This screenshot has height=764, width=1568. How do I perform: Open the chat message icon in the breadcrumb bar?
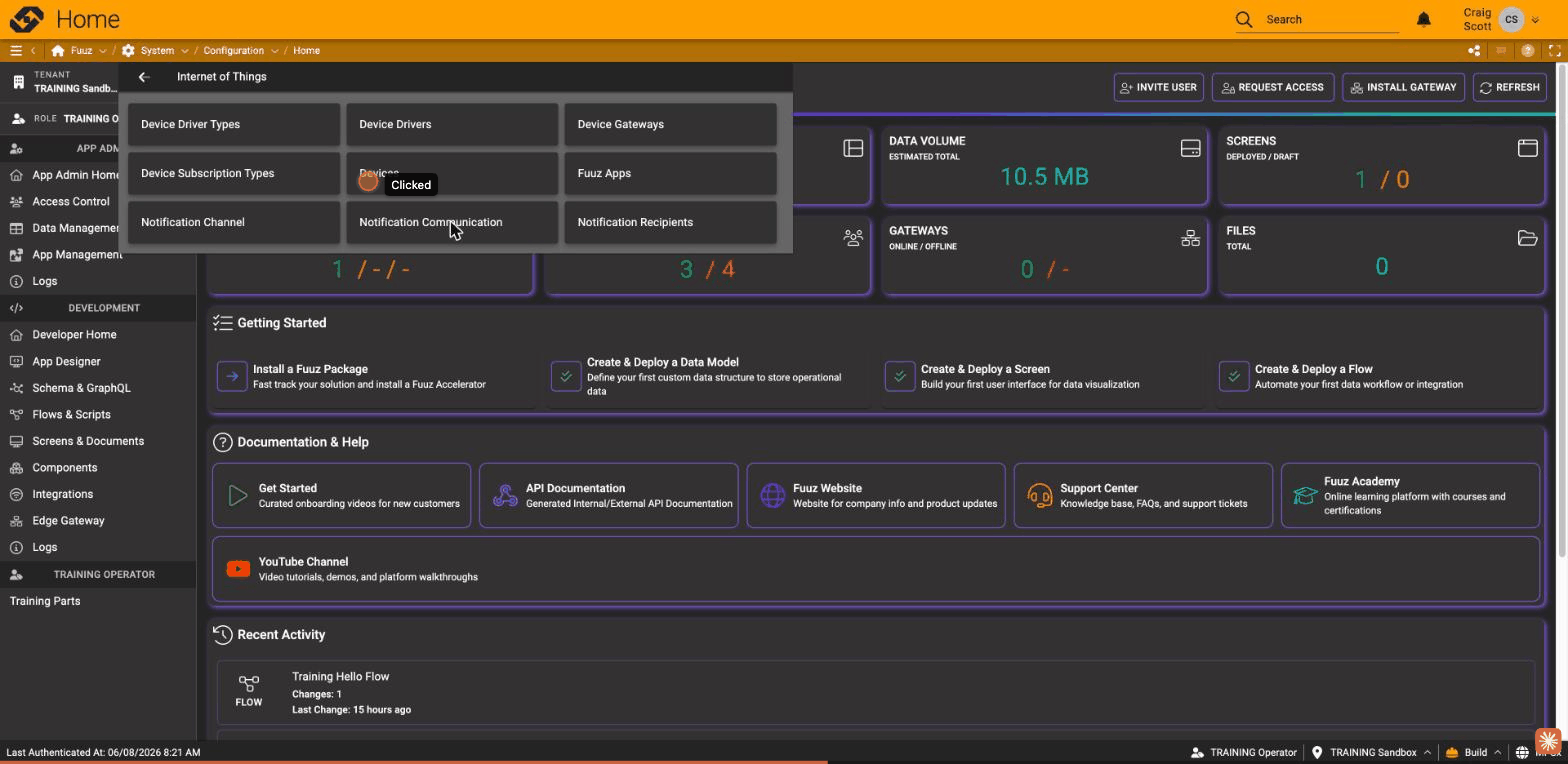(1501, 50)
